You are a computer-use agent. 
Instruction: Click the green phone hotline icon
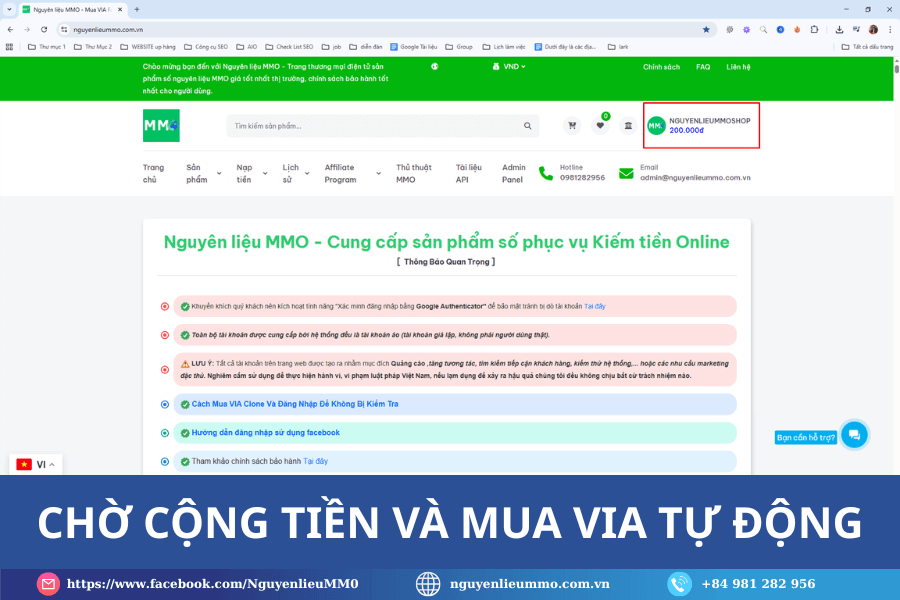click(545, 173)
